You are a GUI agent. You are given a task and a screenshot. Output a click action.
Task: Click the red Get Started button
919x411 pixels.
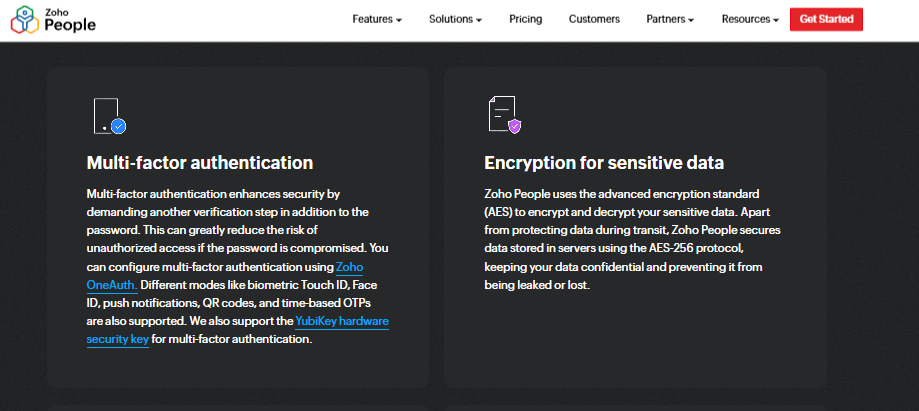click(826, 19)
